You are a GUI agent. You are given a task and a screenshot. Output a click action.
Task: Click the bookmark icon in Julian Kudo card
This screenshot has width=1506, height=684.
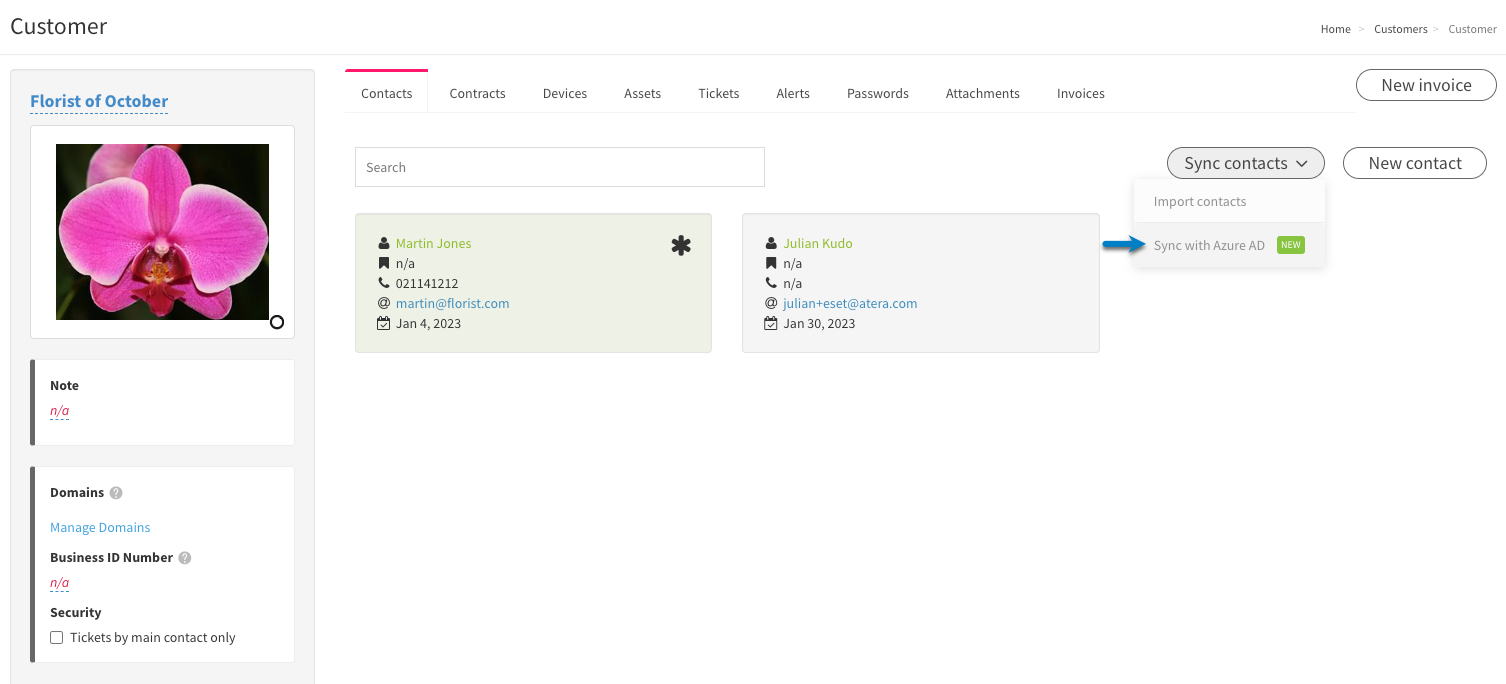(x=771, y=263)
